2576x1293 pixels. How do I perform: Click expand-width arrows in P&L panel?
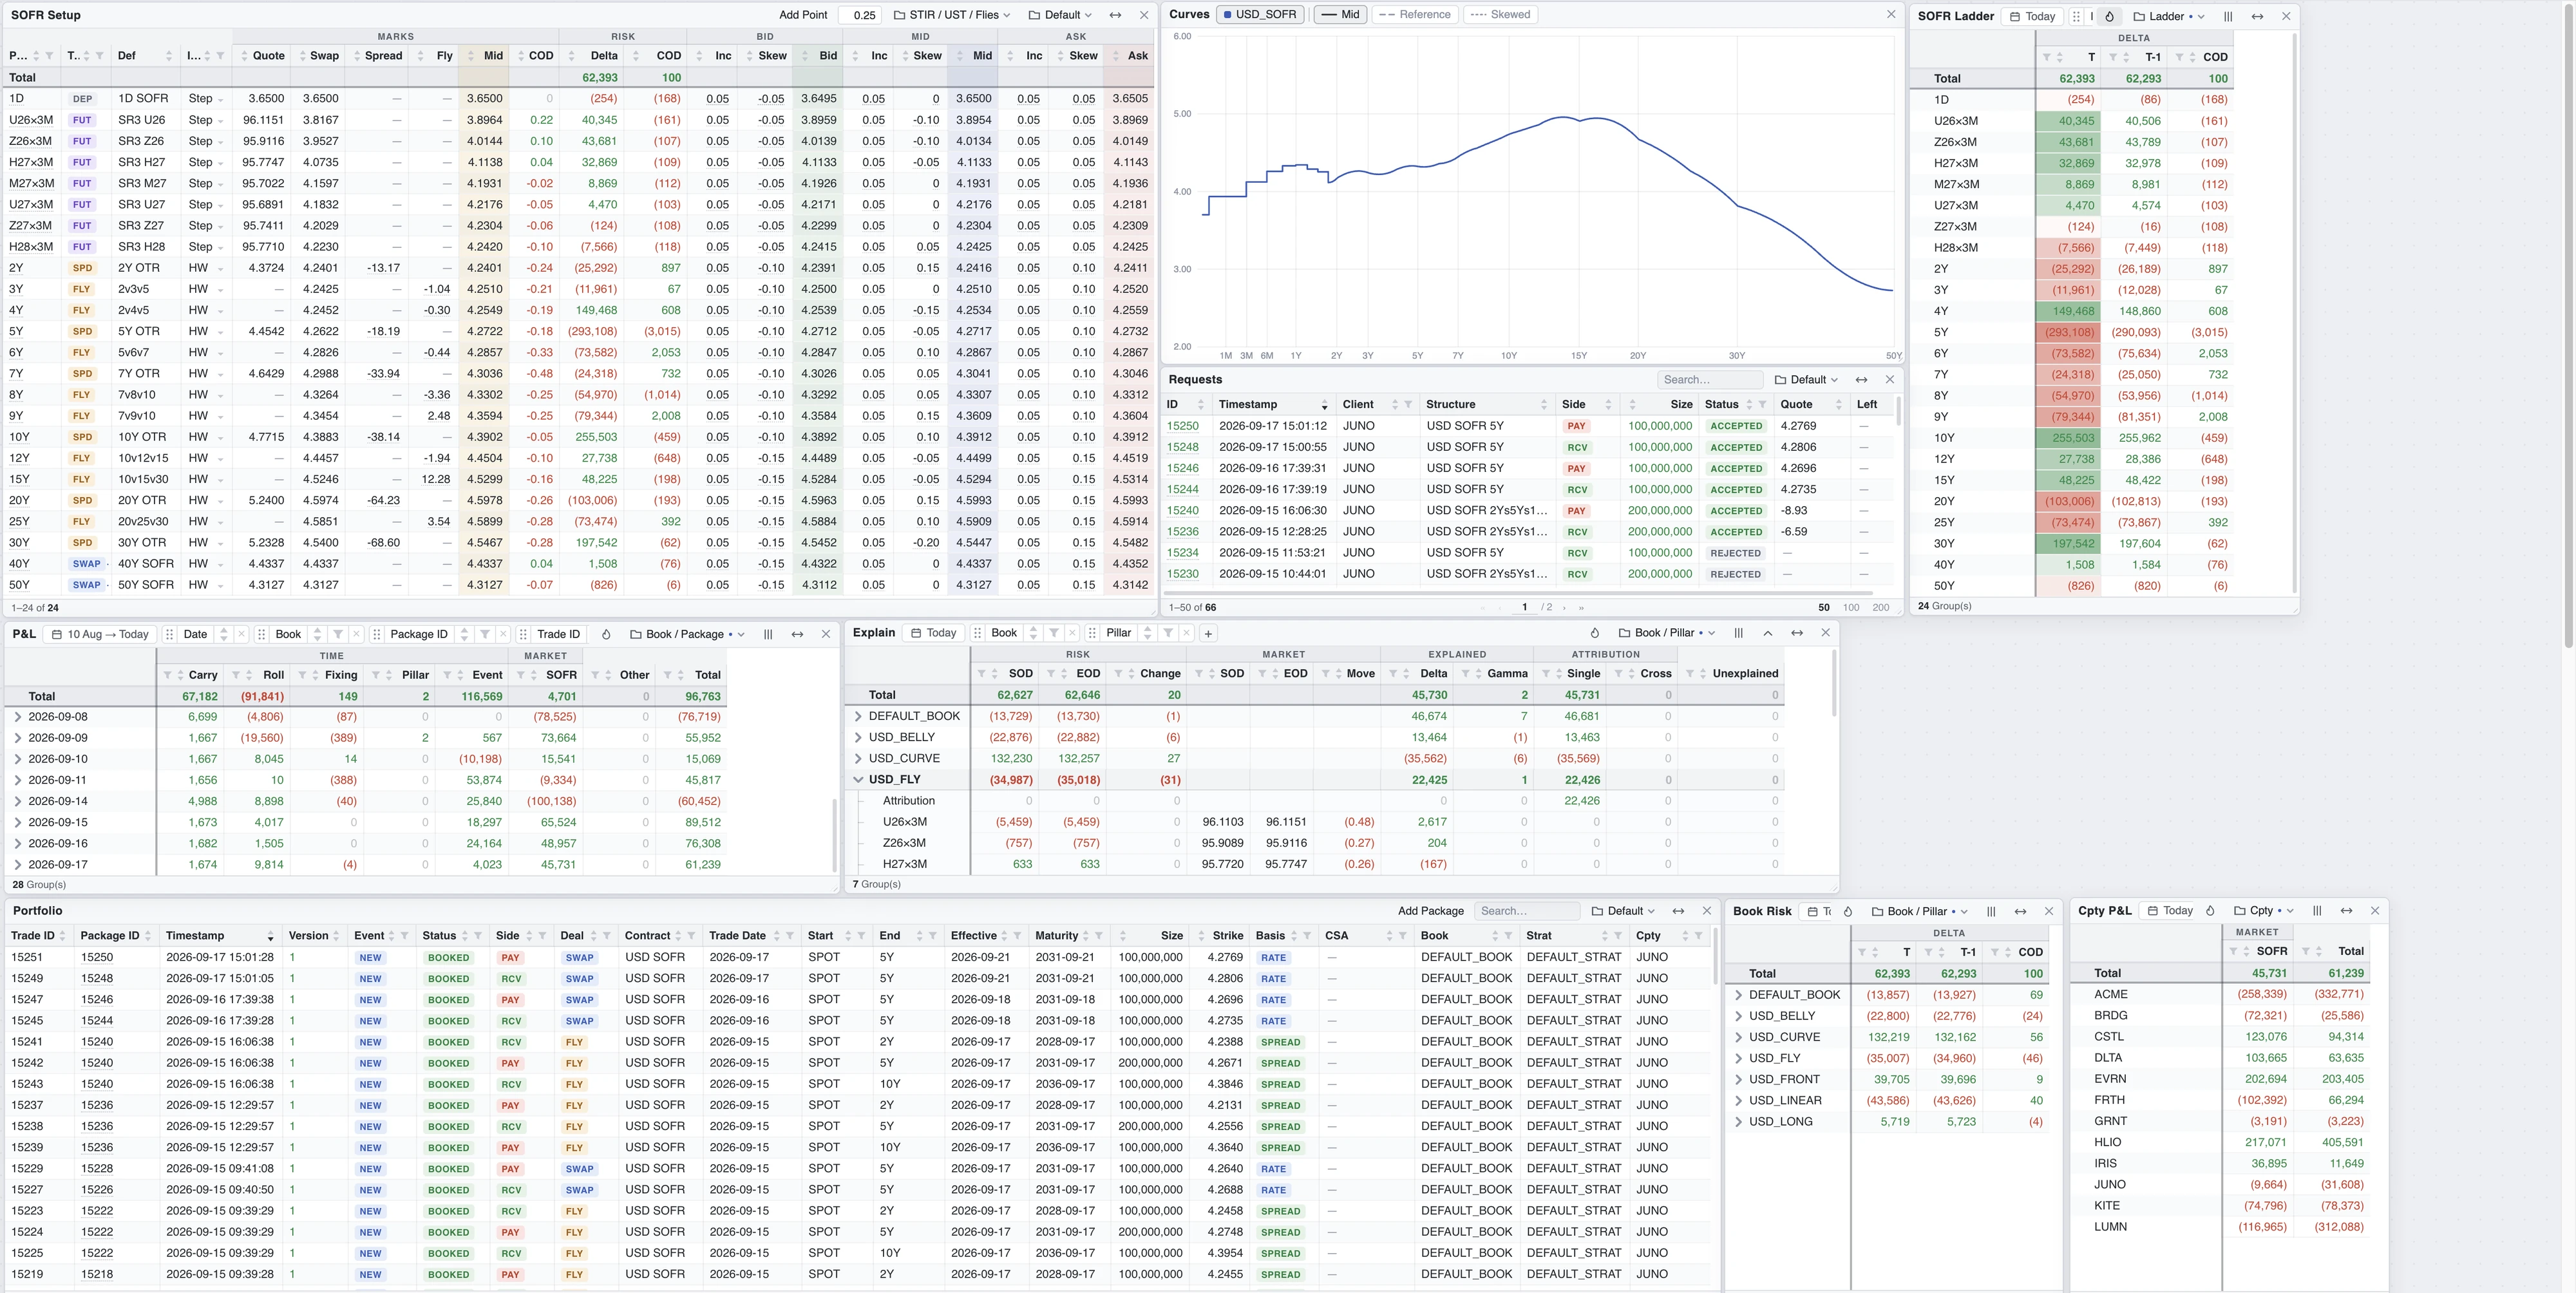(x=797, y=634)
